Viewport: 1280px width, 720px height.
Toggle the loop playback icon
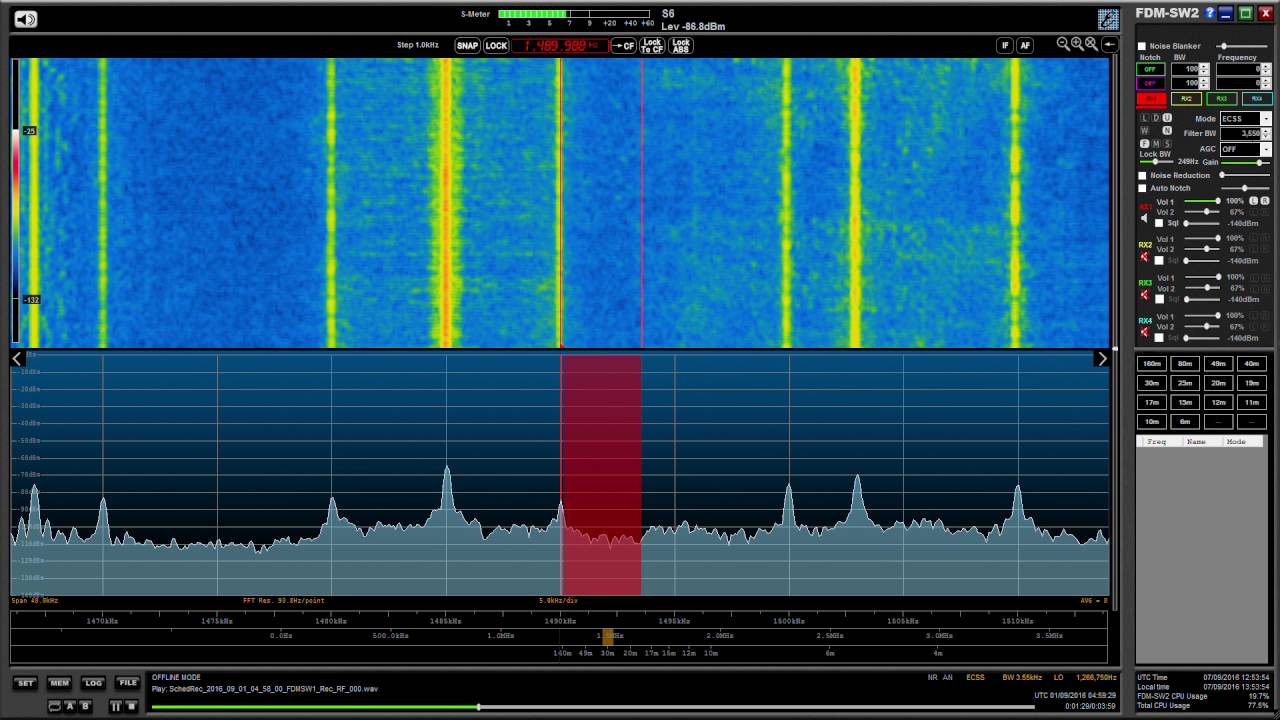pyautogui.click(x=55, y=706)
